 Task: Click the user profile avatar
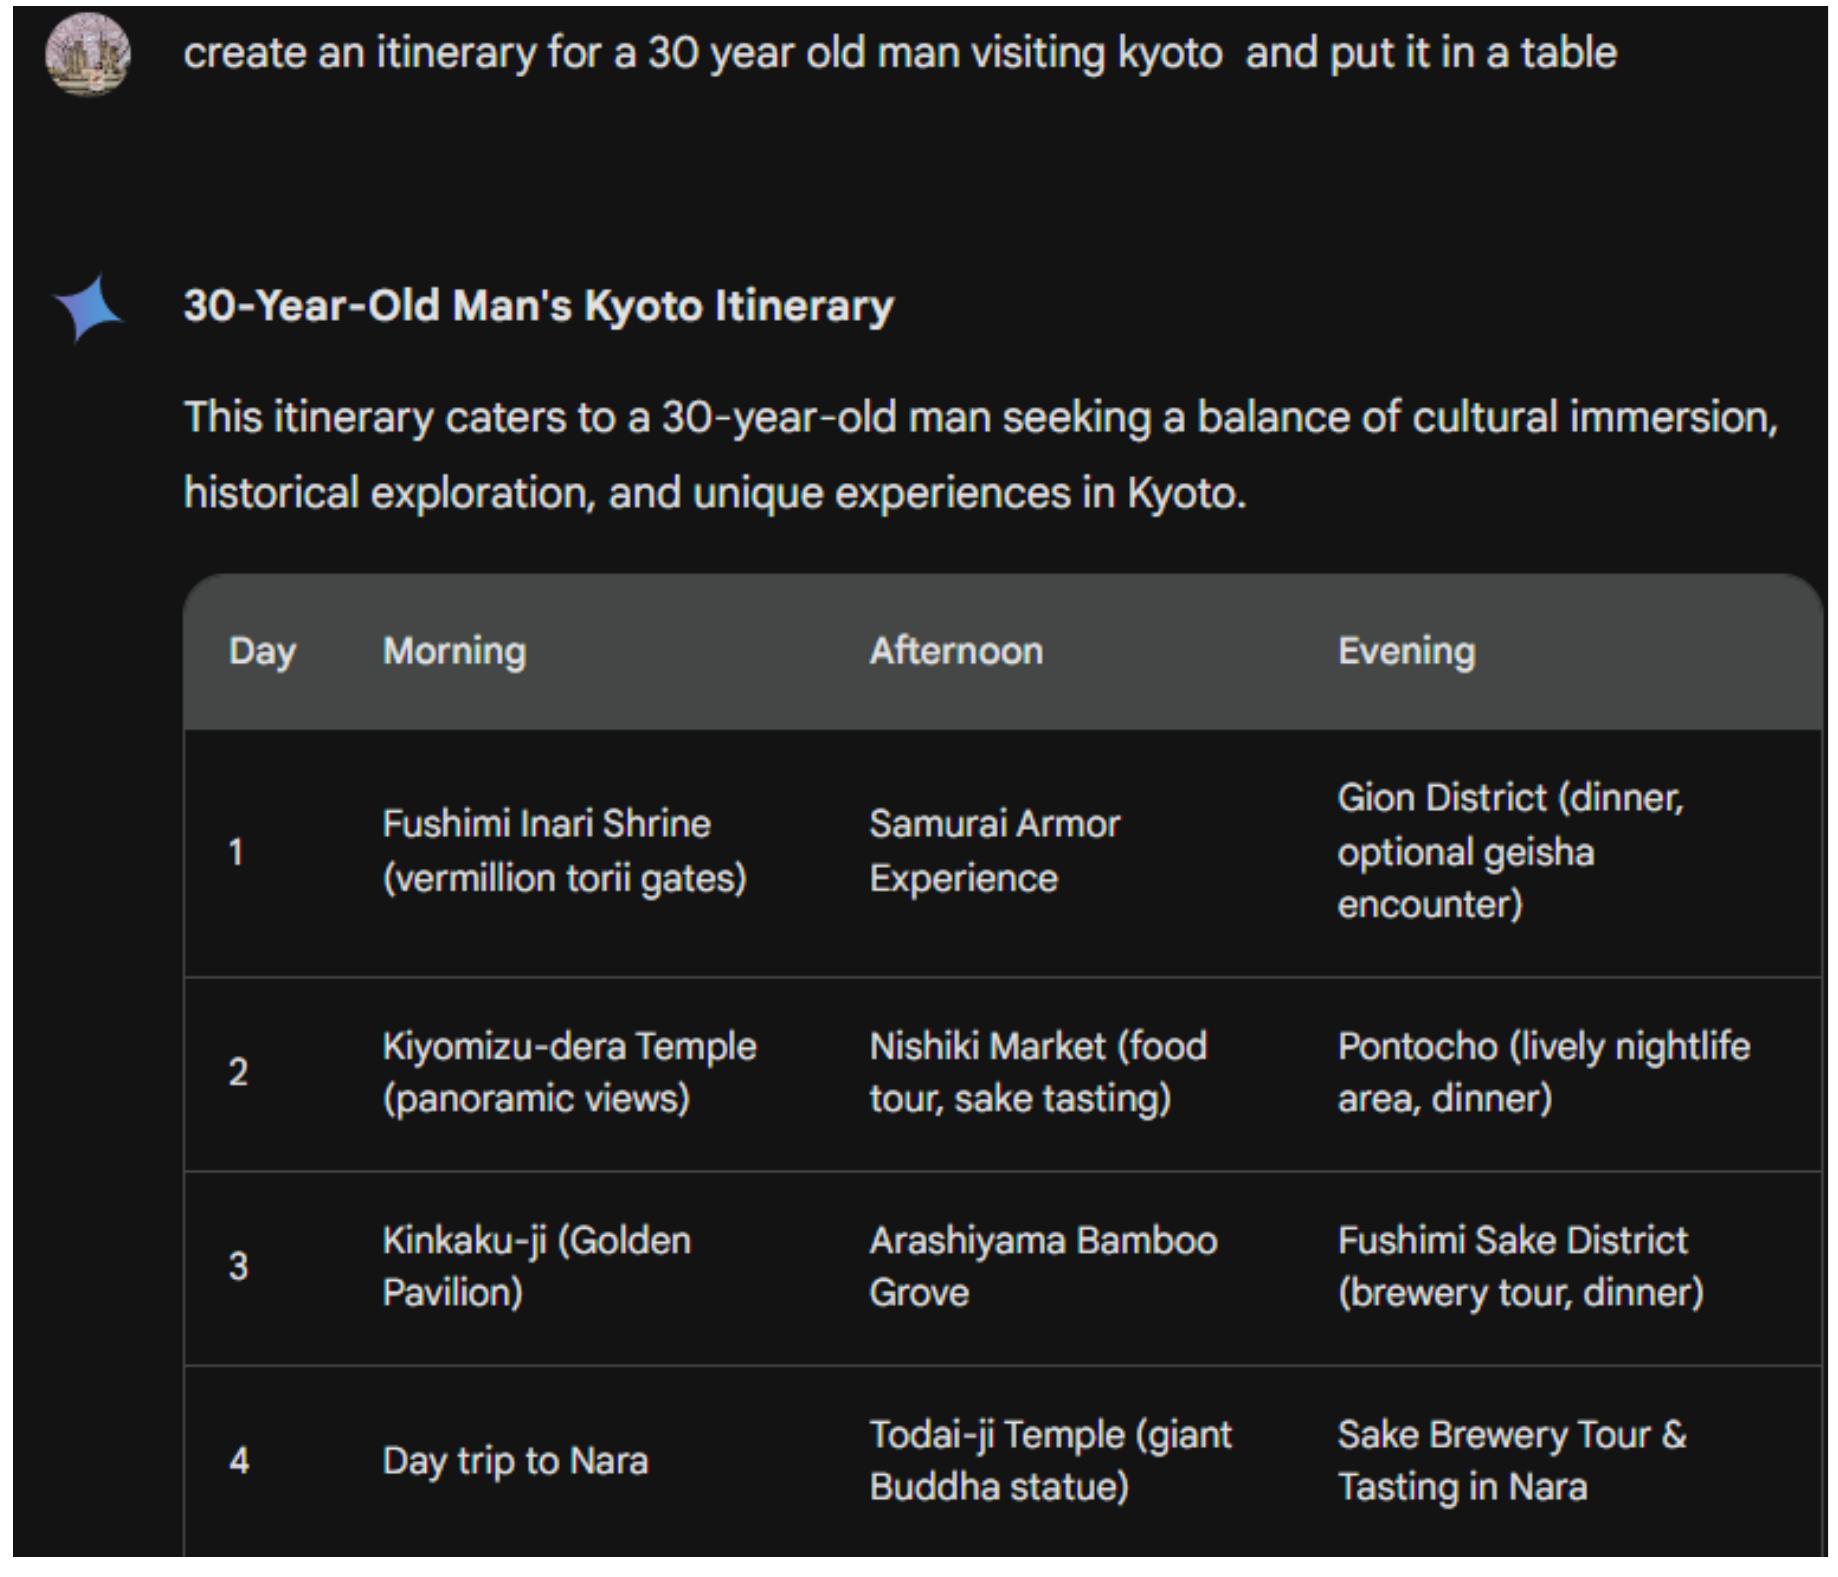coord(88,54)
